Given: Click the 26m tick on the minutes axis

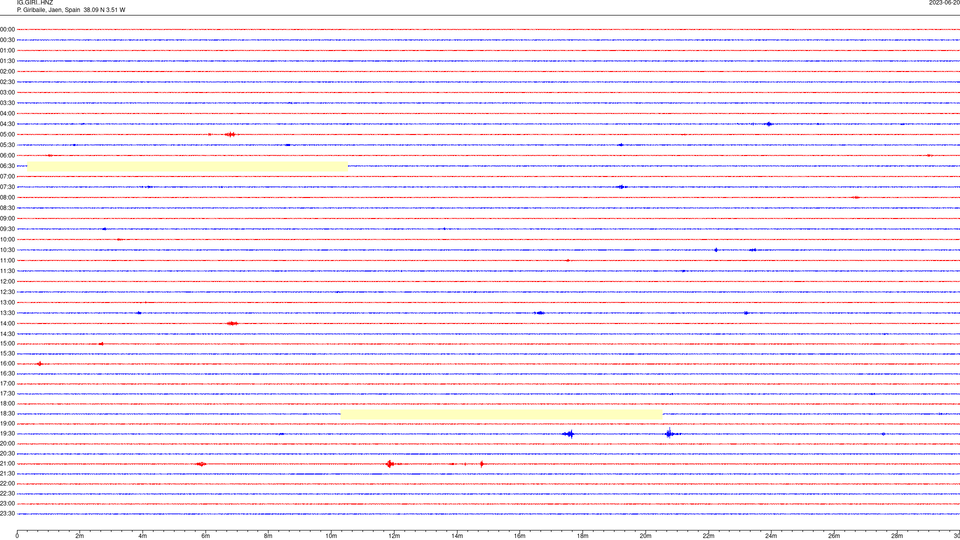Looking at the screenshot, I should tap(834, 536).
